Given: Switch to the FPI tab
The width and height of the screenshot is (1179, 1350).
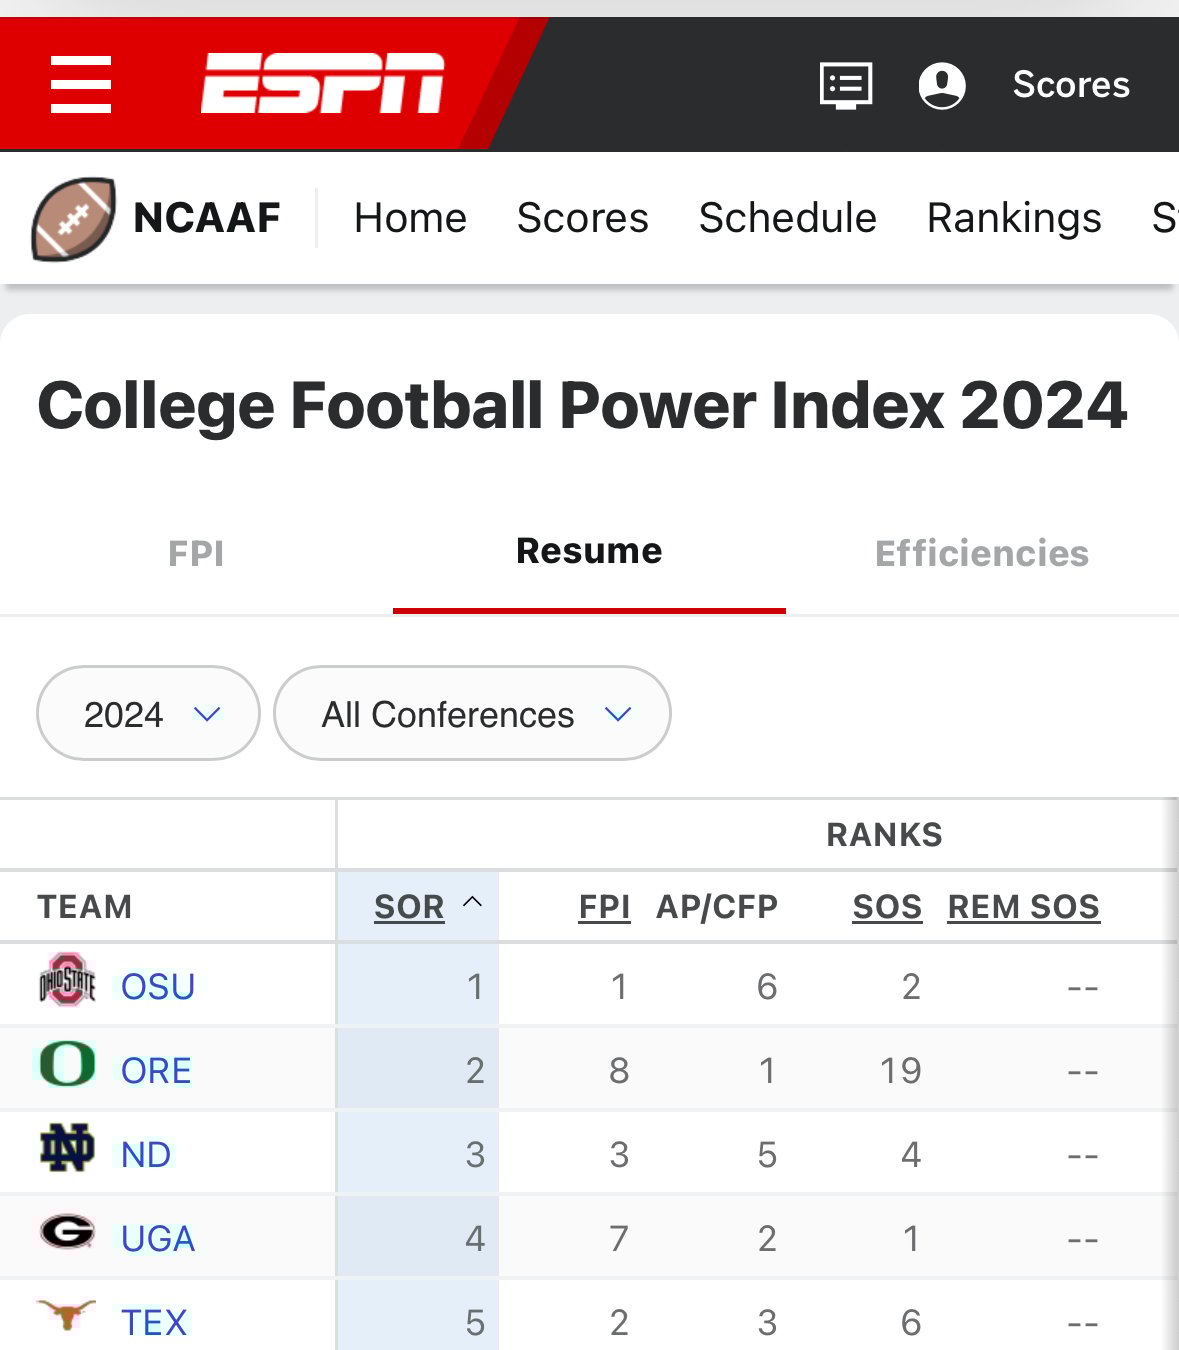Looking at the screenshot, I should pyautogui.click(x=196, y=553).
